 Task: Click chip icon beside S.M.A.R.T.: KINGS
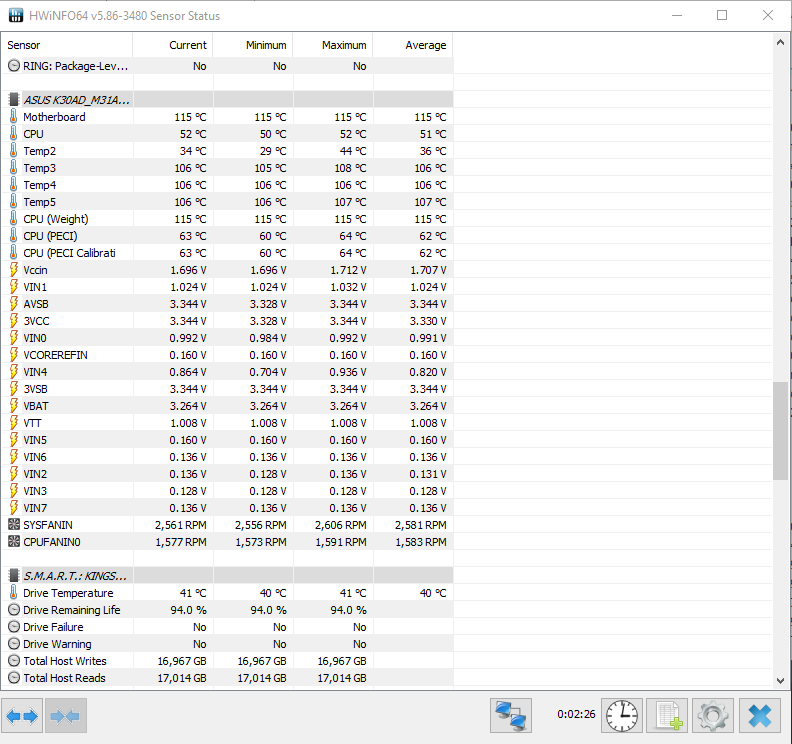click(x=14, y=575)
